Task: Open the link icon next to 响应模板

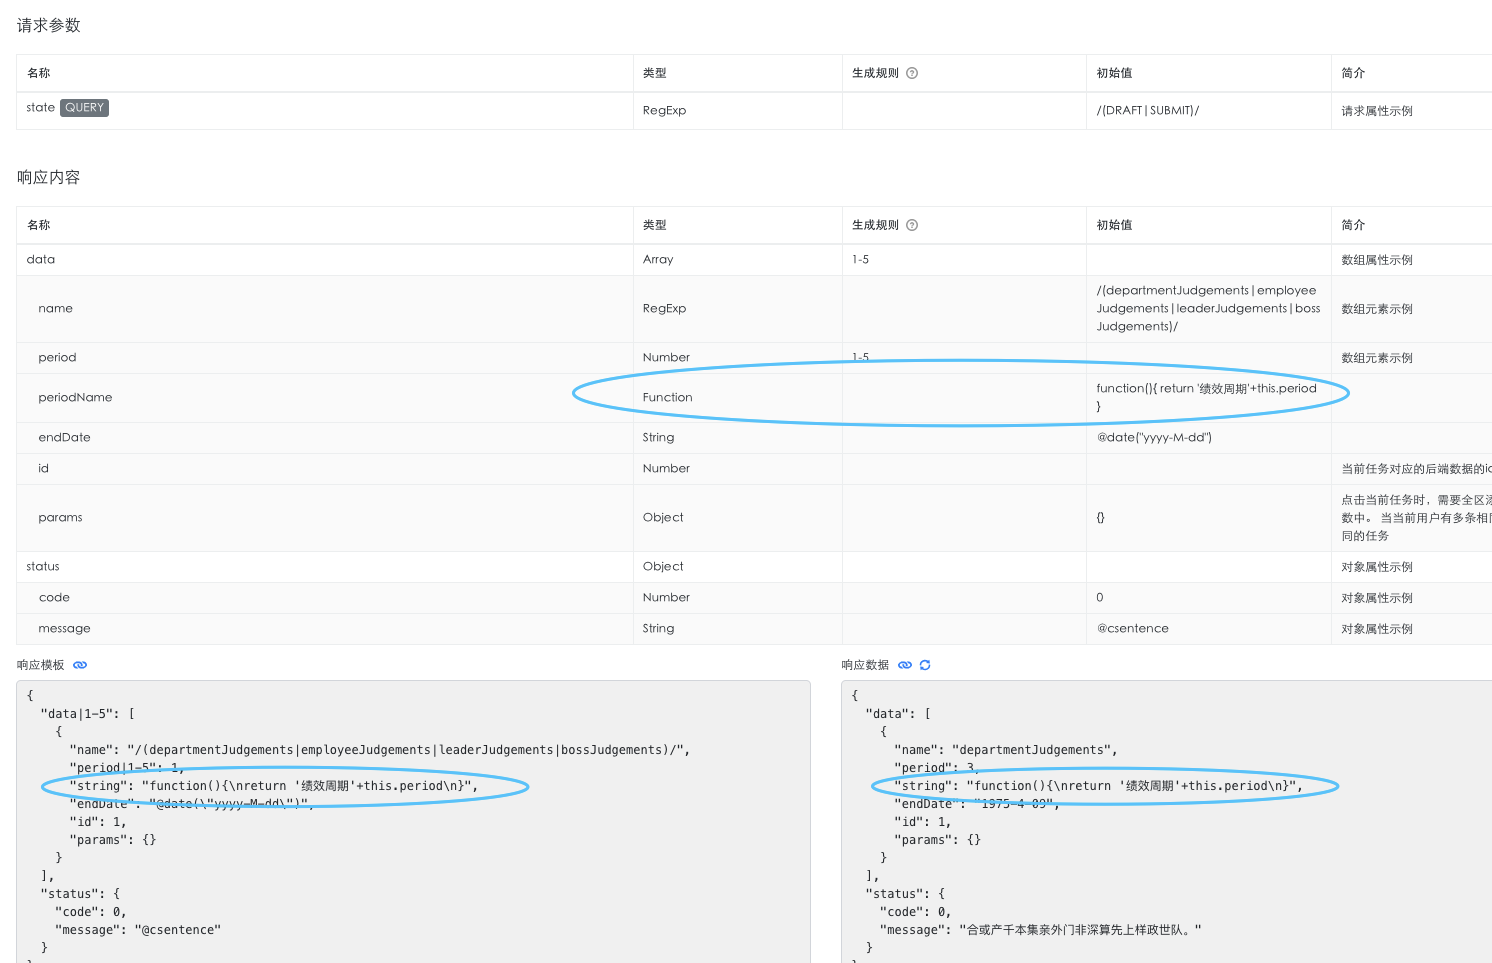Action: tap(80, 665)
